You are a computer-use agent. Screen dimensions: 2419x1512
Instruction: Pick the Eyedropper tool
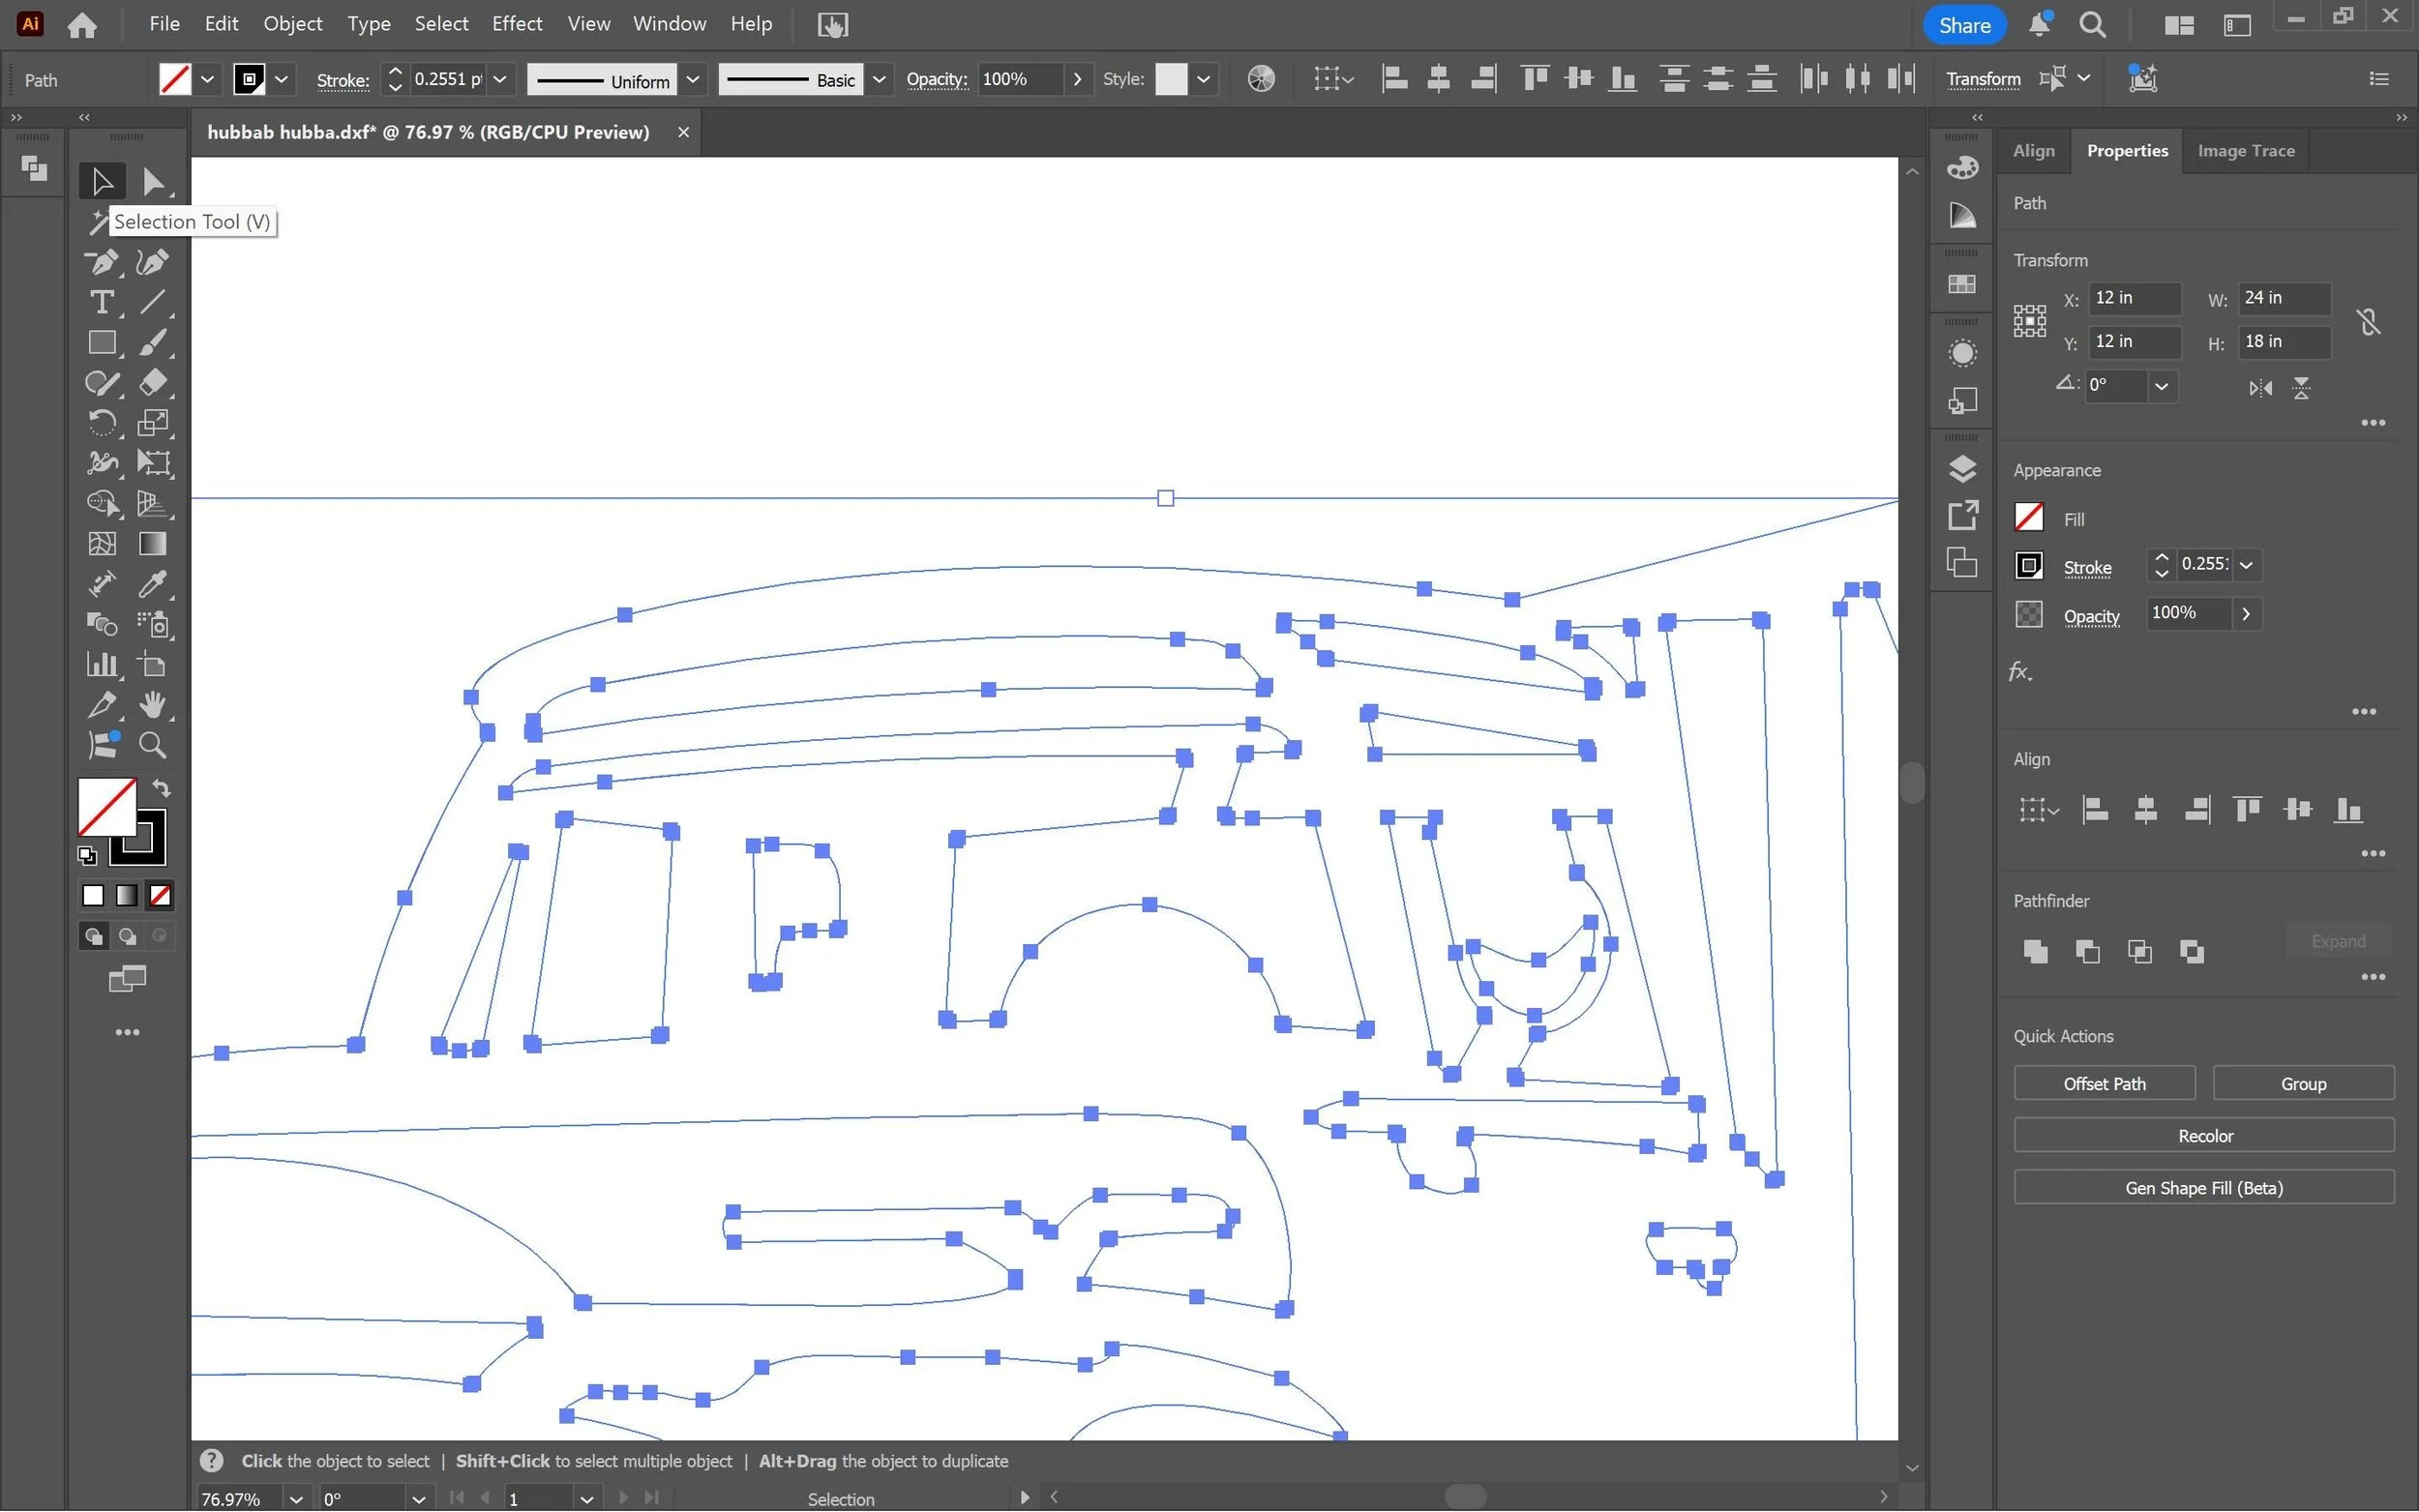pos(153,584)
